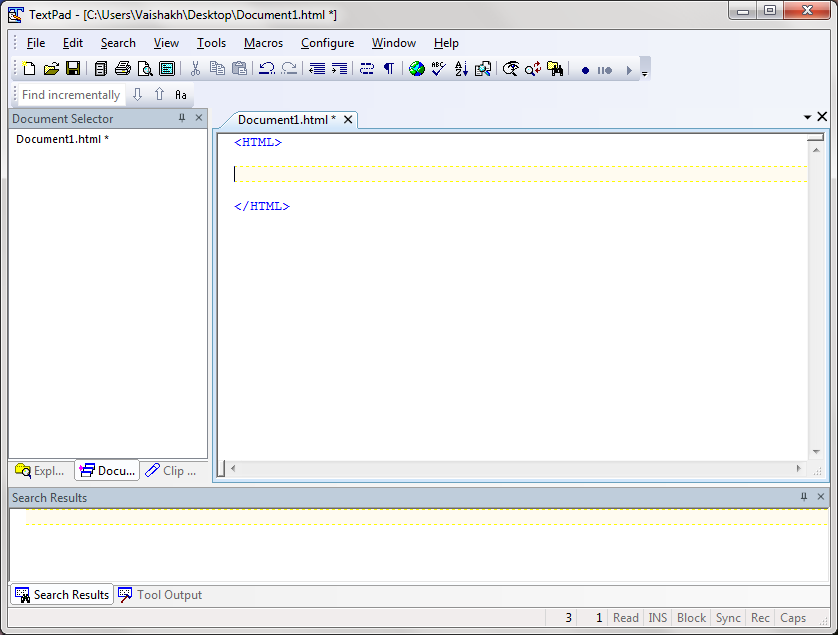Switch to the Tool Output tab
838x635 pixels.
point(160,595)
